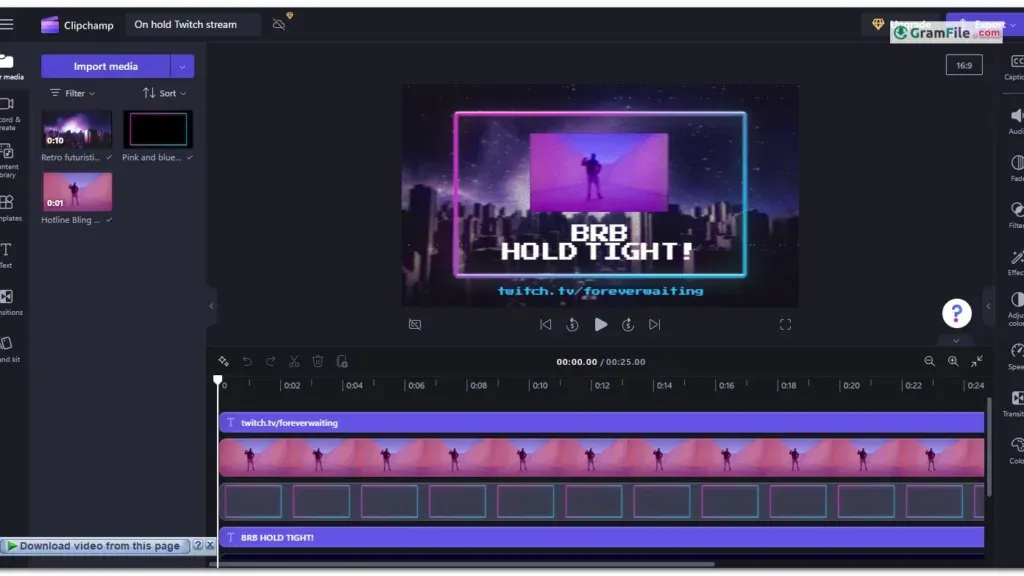Select the Hotline Bling video track clip
Viewport: 1024px width, 576px height.
pos(601,457)
